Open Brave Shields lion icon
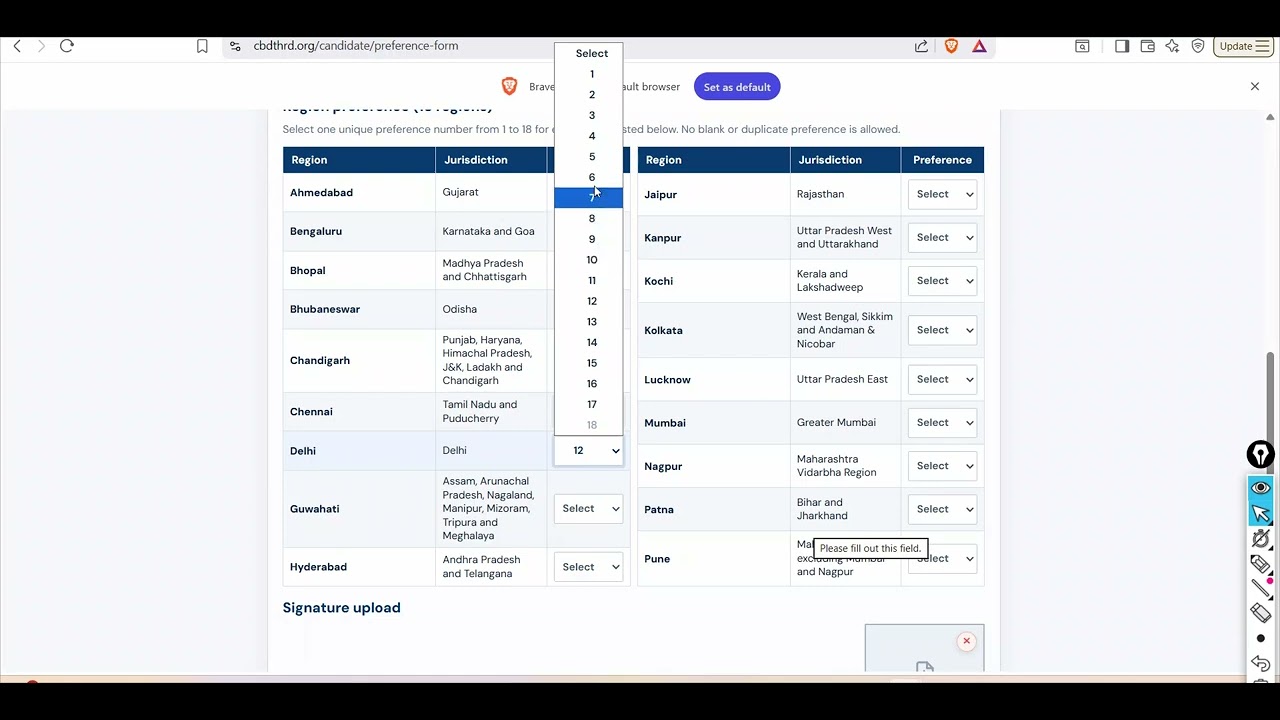The image size is (1280, 720). coord(951,46)
